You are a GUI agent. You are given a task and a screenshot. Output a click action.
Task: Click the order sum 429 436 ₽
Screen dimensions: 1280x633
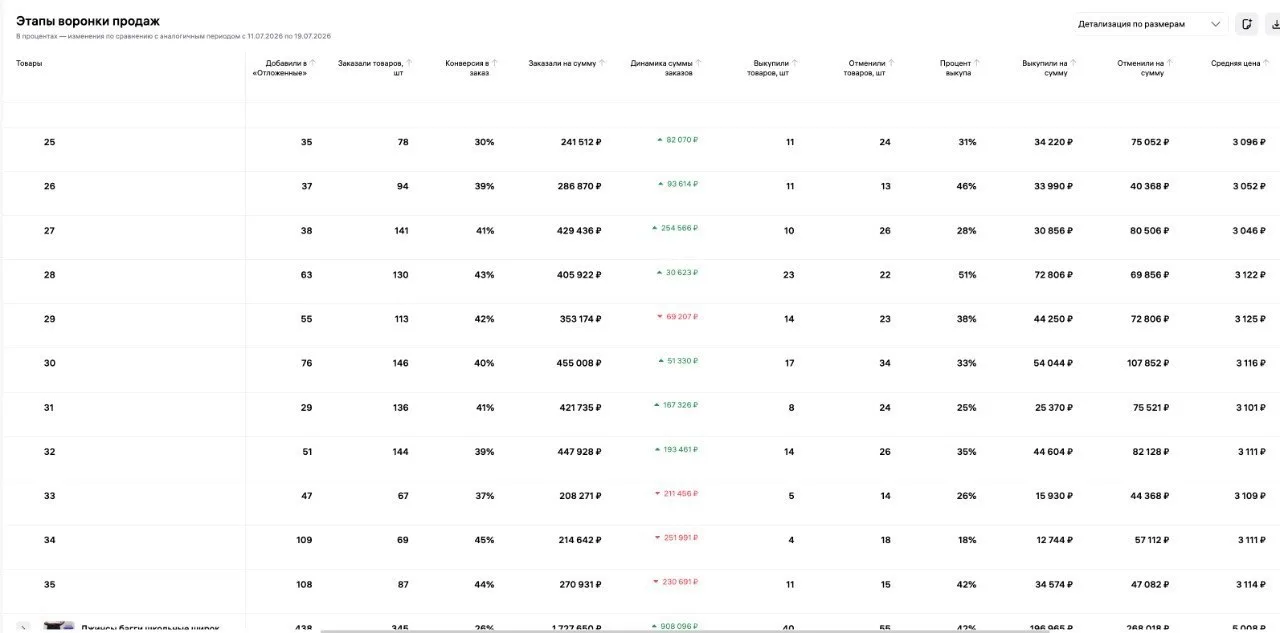pos(580,231)
